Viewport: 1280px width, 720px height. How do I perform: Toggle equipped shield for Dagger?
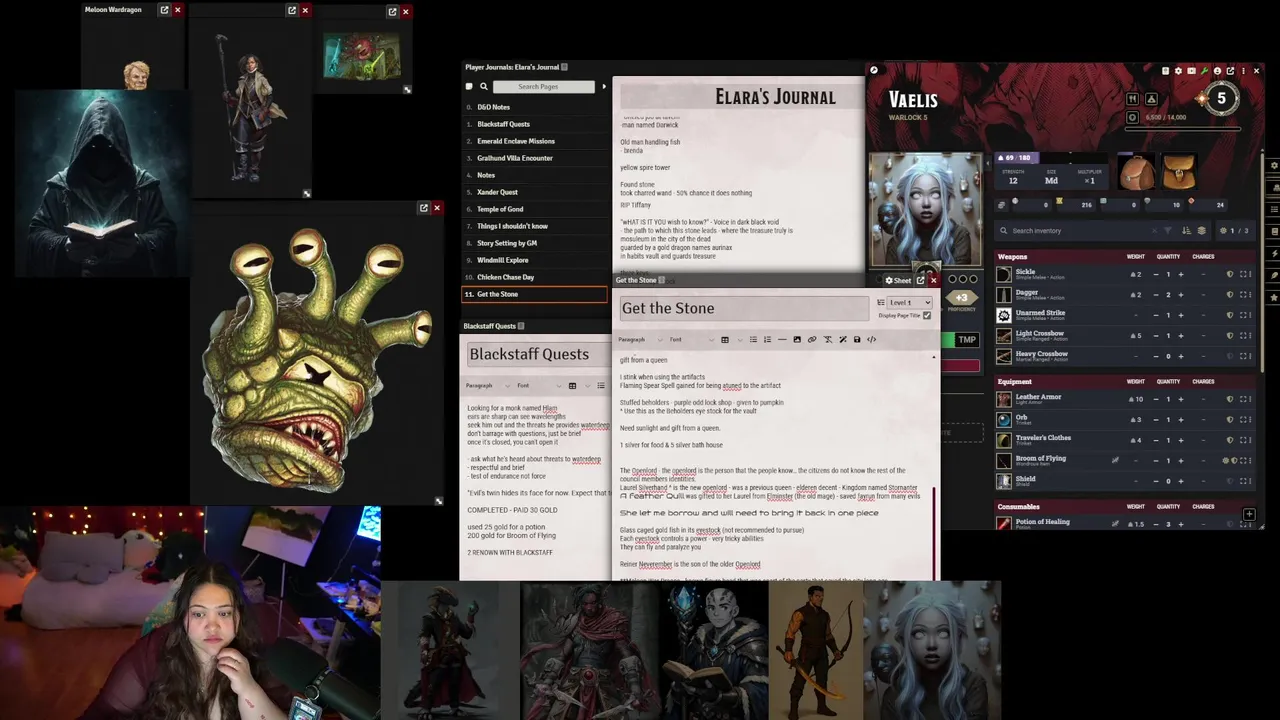click(x=1230, y=295)
